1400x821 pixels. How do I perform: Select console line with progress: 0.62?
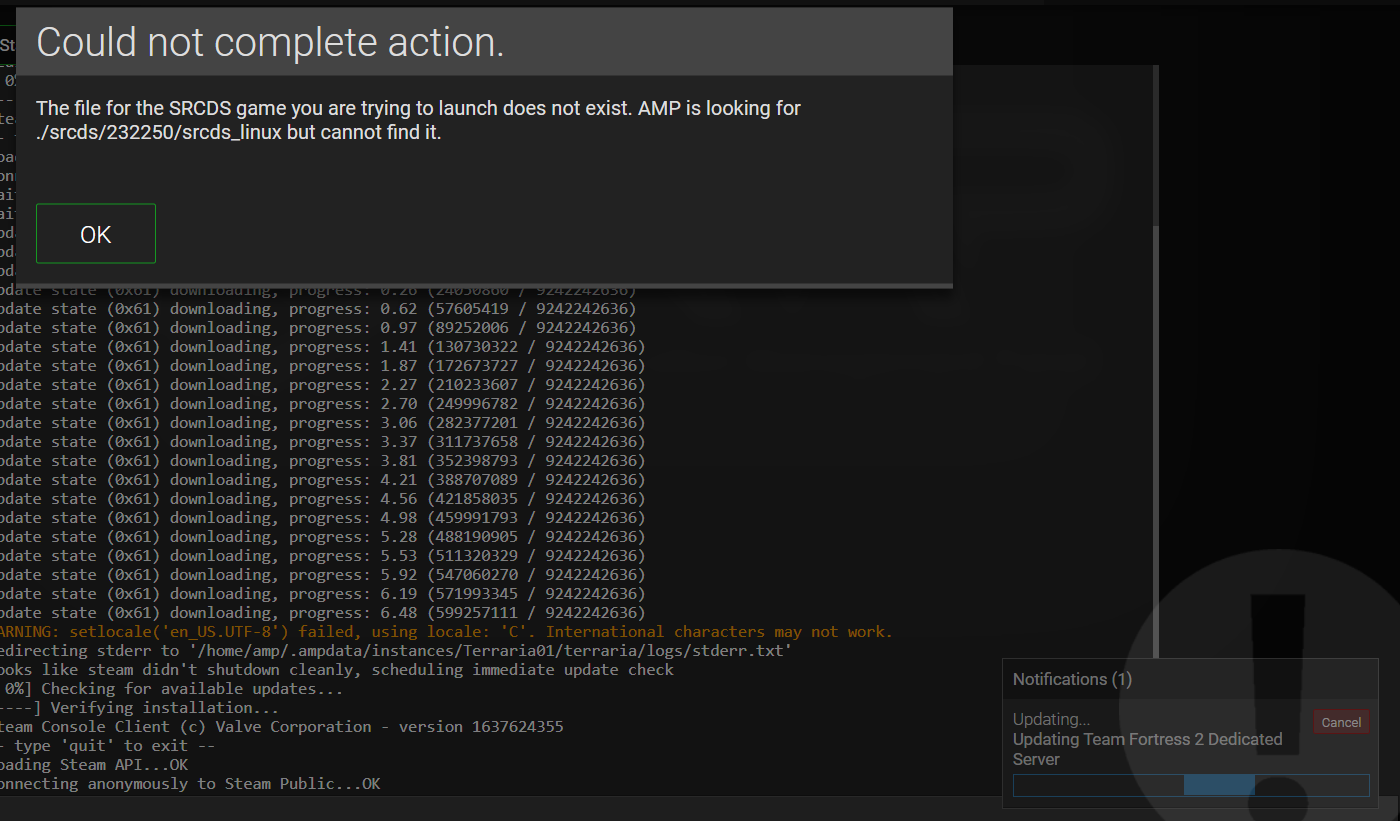click(x=318, y=309)
